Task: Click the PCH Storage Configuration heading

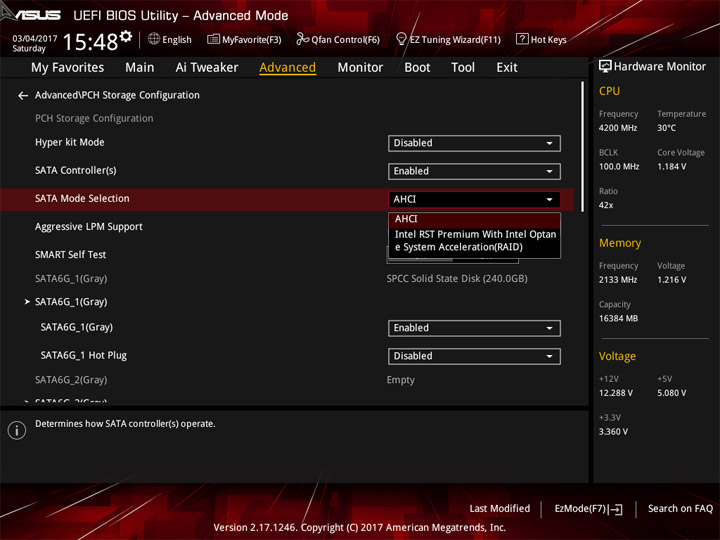Action: pos(94,118)
